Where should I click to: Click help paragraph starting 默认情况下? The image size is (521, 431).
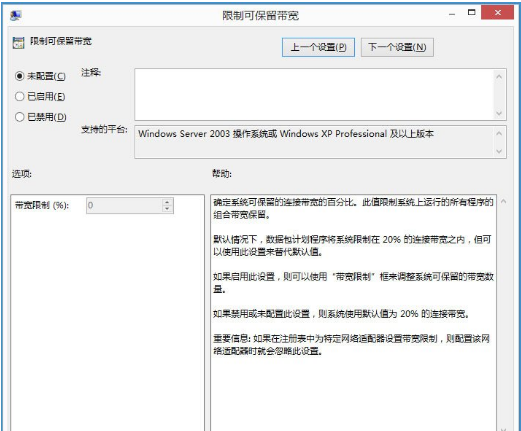point(352,245)
